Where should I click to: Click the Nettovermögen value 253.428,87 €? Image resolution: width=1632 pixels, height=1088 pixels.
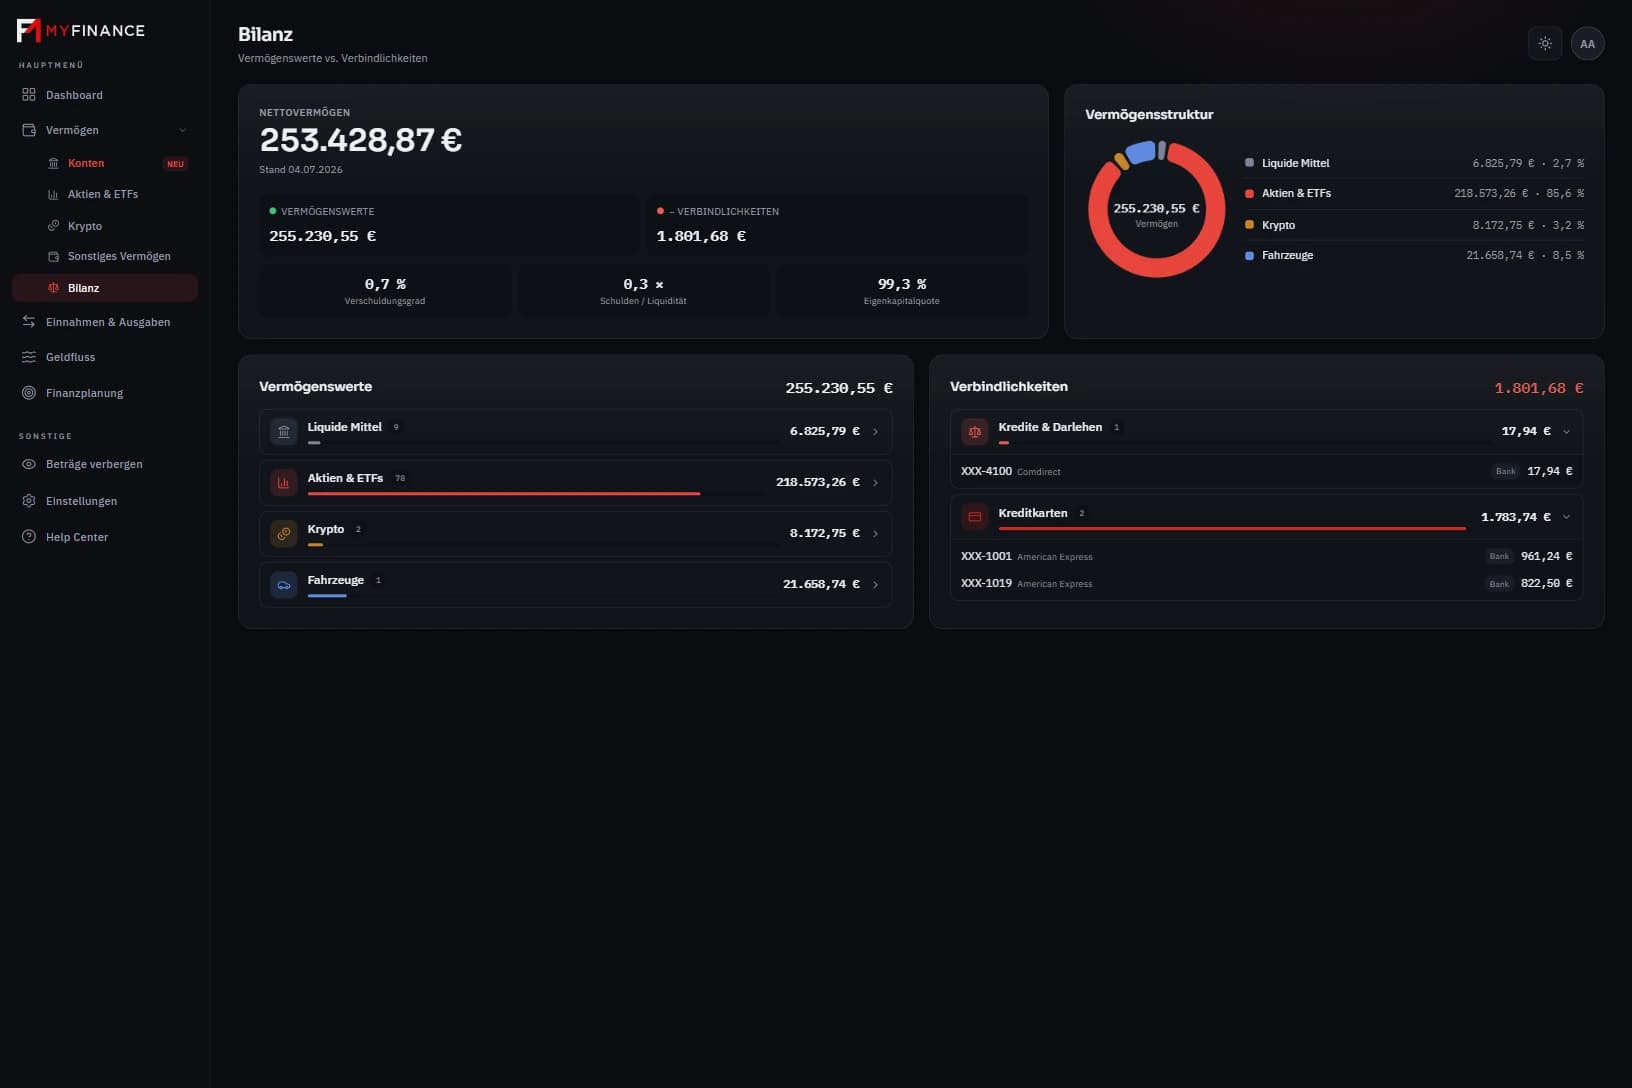(x=361, y=140)
